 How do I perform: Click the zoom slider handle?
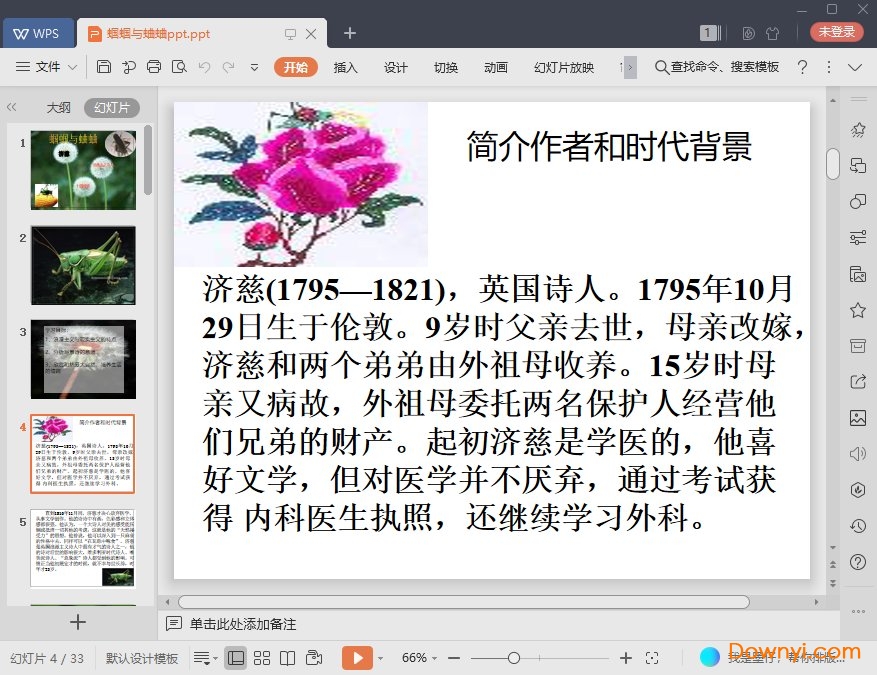click(513, 658)
